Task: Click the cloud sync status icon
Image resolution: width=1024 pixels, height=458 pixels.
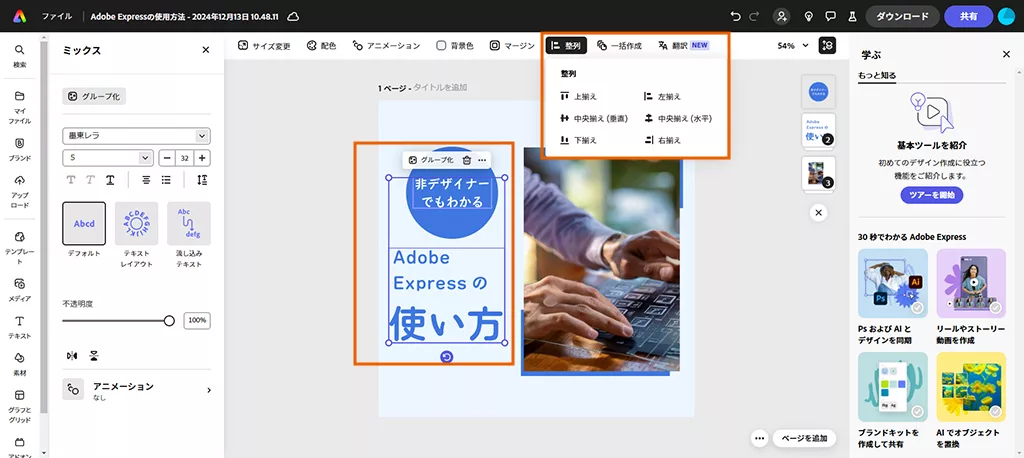Action: tap(293, 16)
